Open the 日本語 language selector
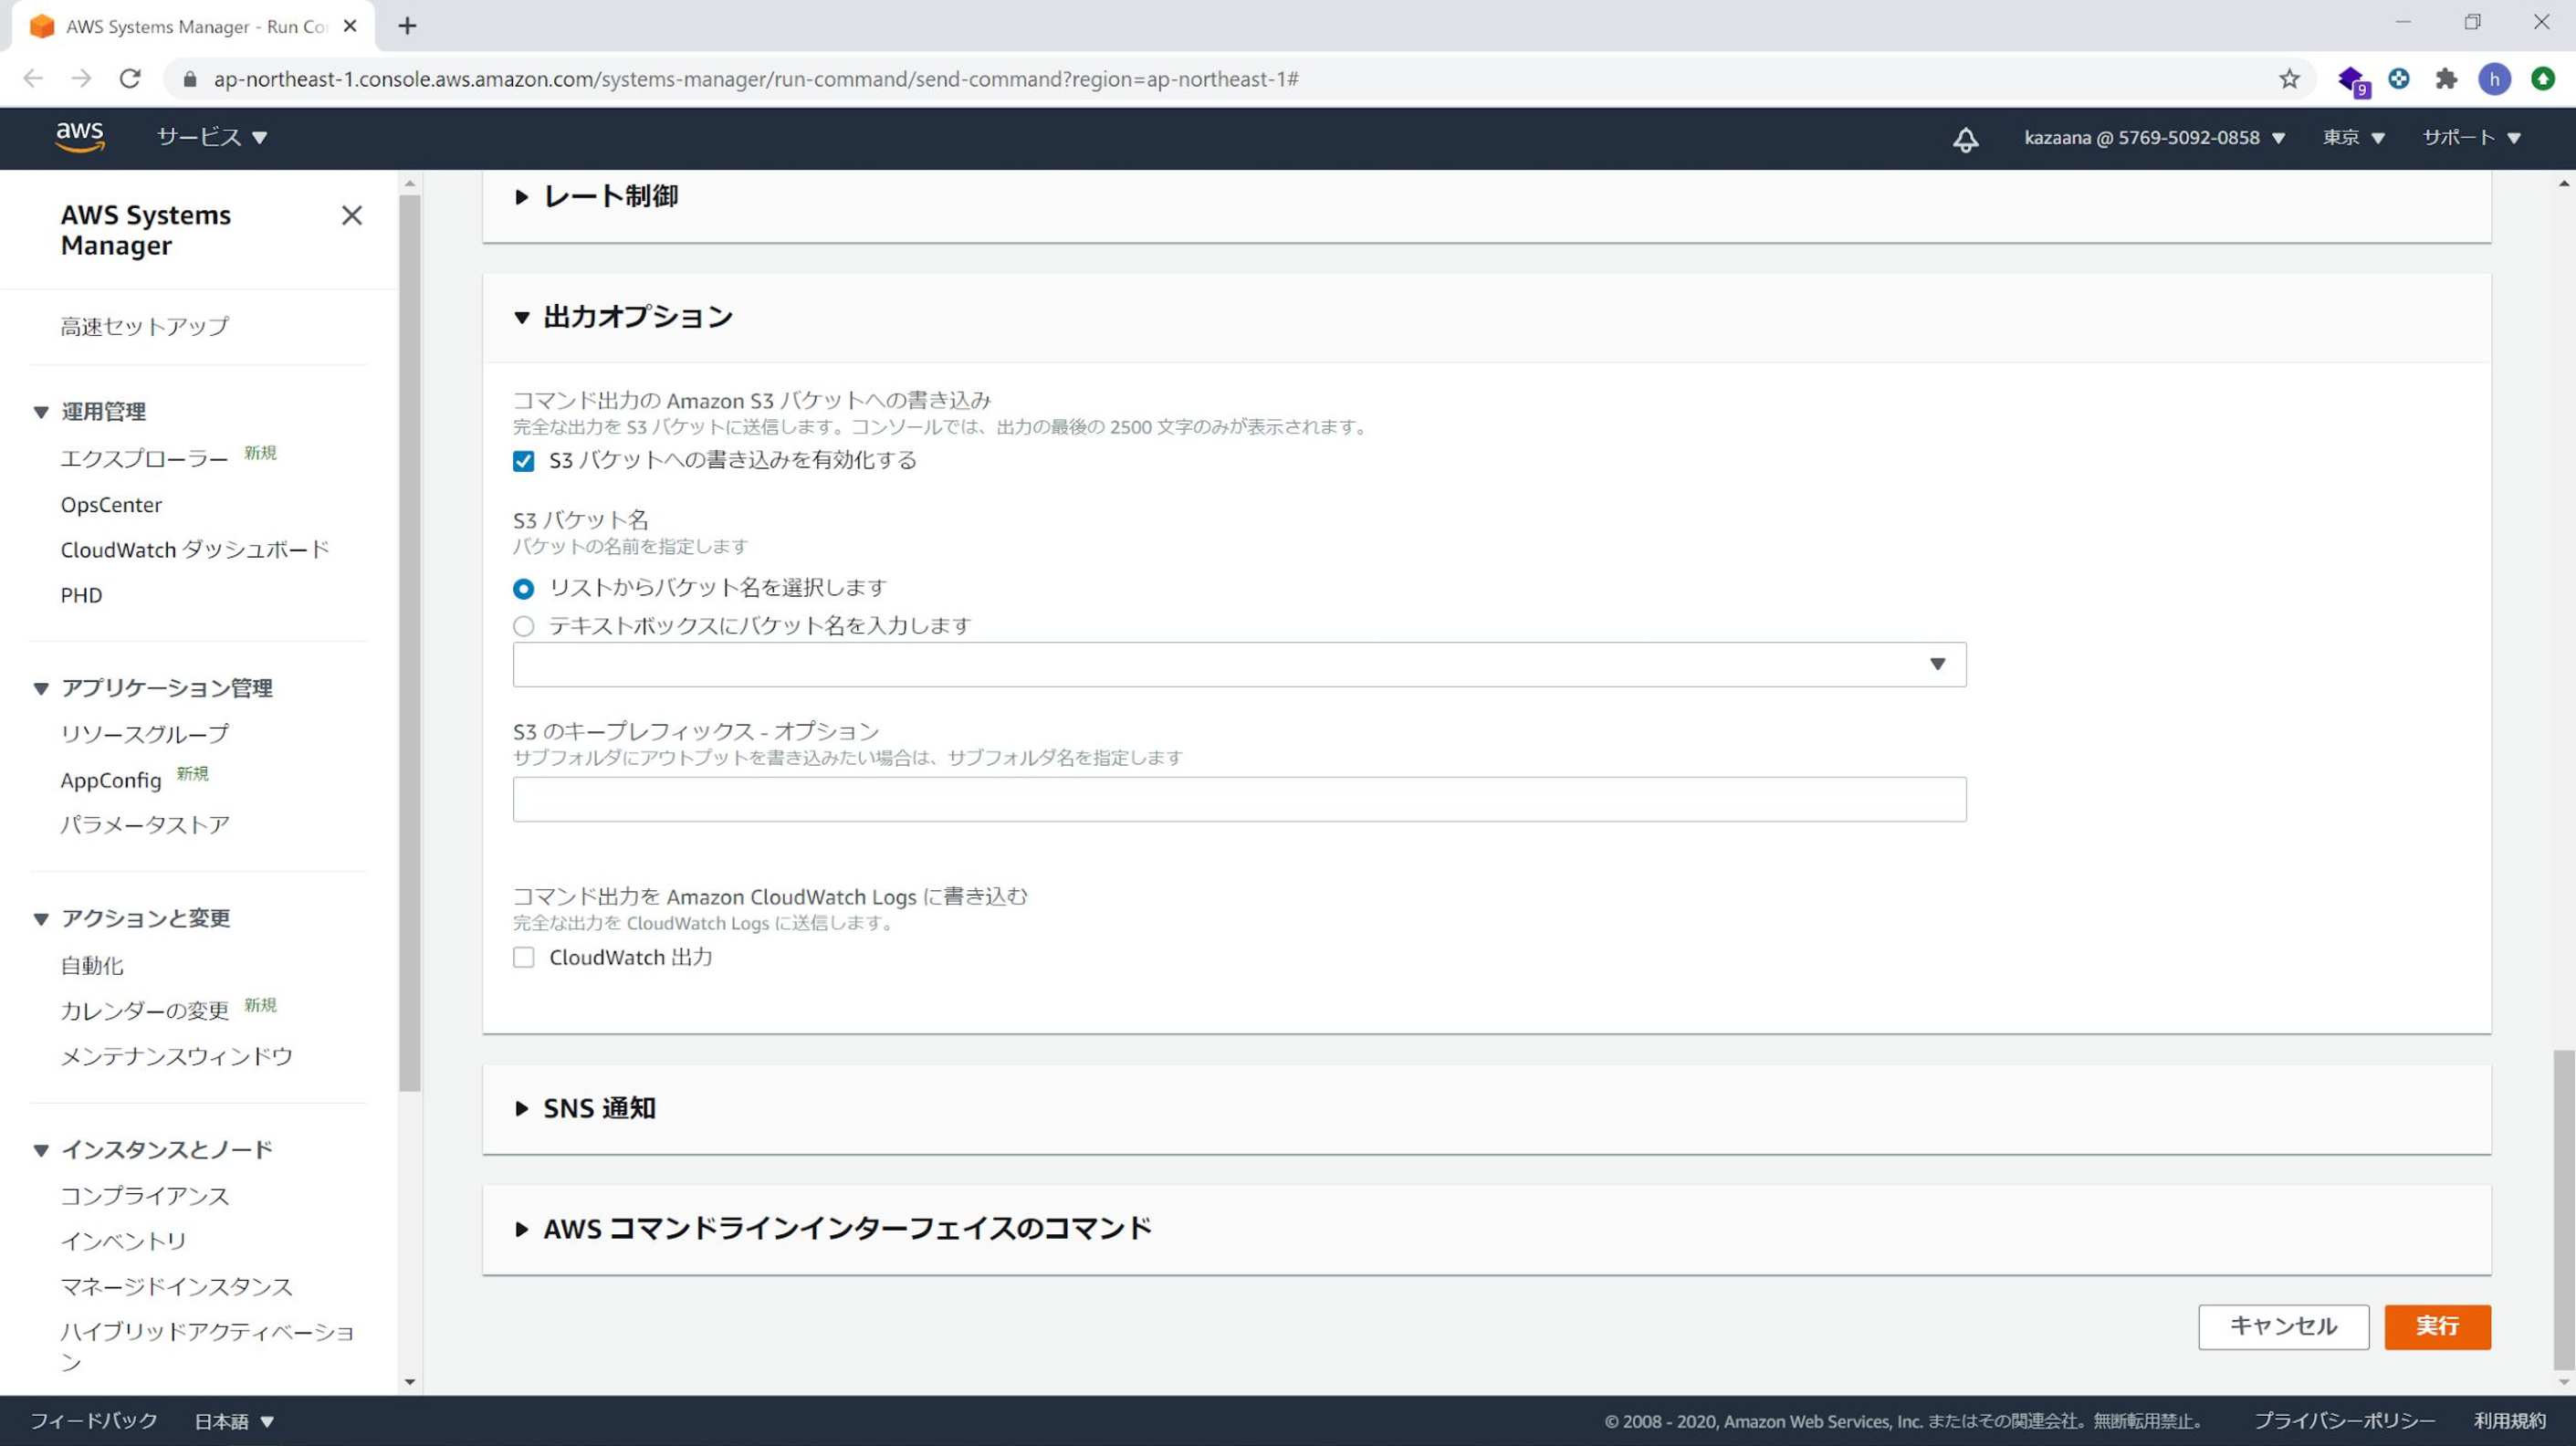2576x1446 pixels. (234, 1421)
